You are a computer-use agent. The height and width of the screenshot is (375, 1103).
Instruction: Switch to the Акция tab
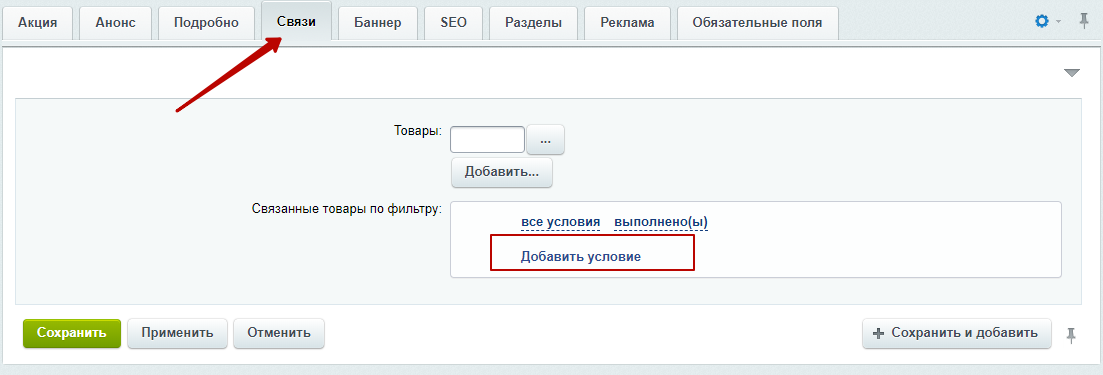pos(38,23)
